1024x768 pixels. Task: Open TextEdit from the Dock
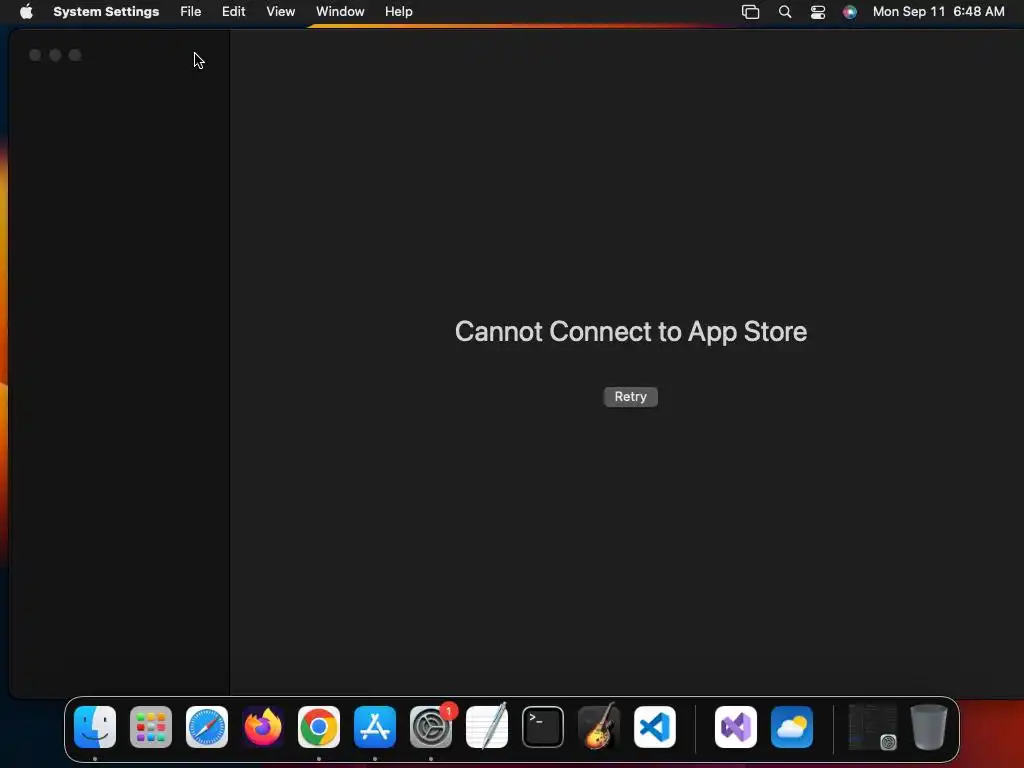pos(487,727)
